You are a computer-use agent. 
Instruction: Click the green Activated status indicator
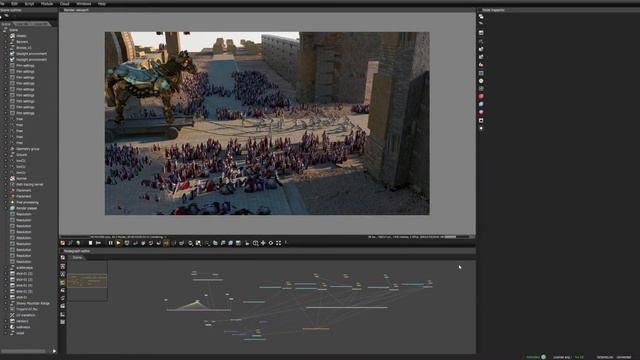coord(536,357)
